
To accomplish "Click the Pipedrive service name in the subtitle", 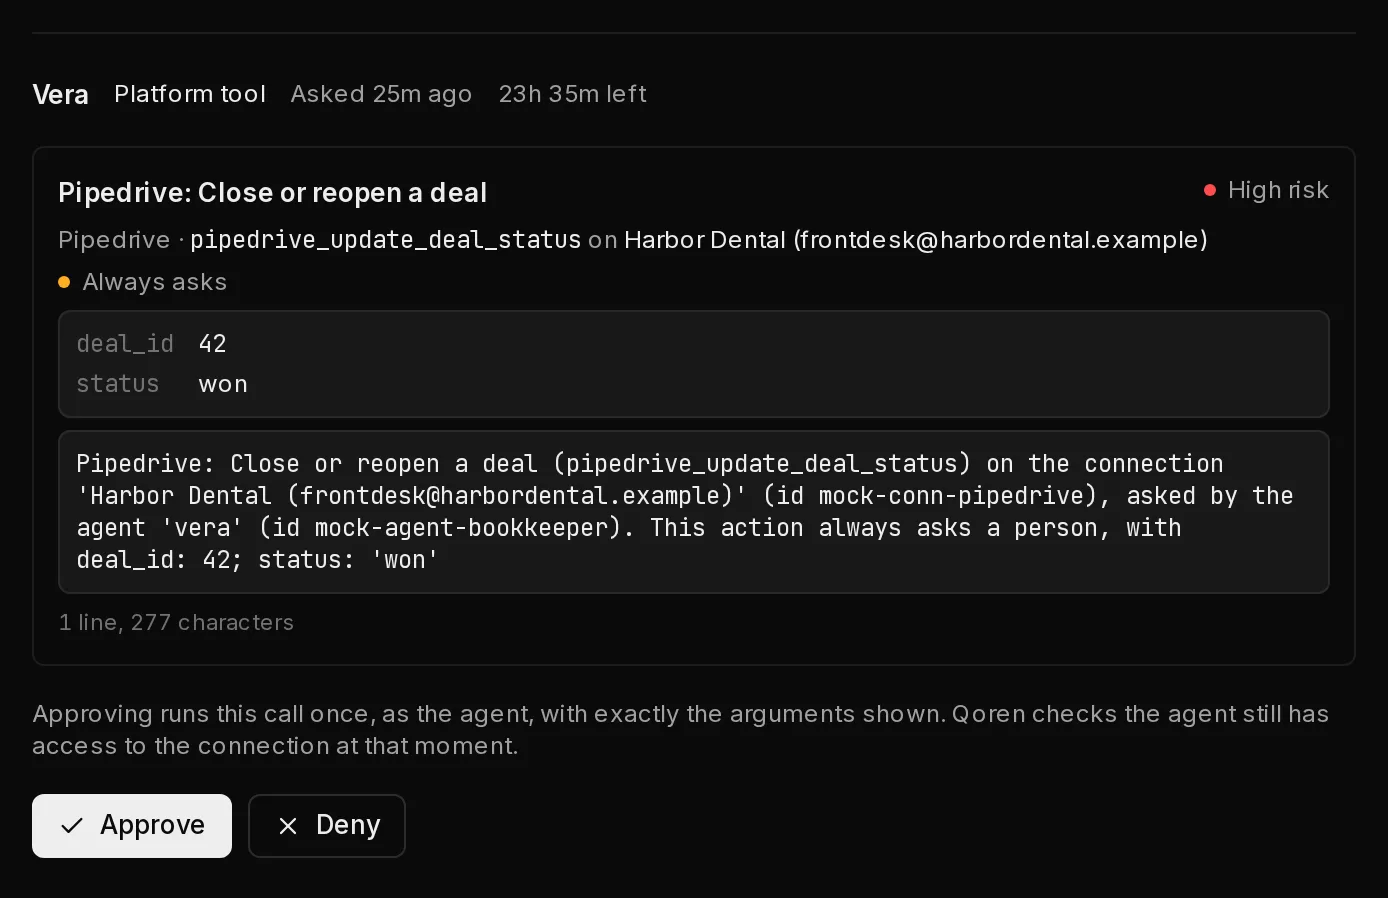I will 114,240.
